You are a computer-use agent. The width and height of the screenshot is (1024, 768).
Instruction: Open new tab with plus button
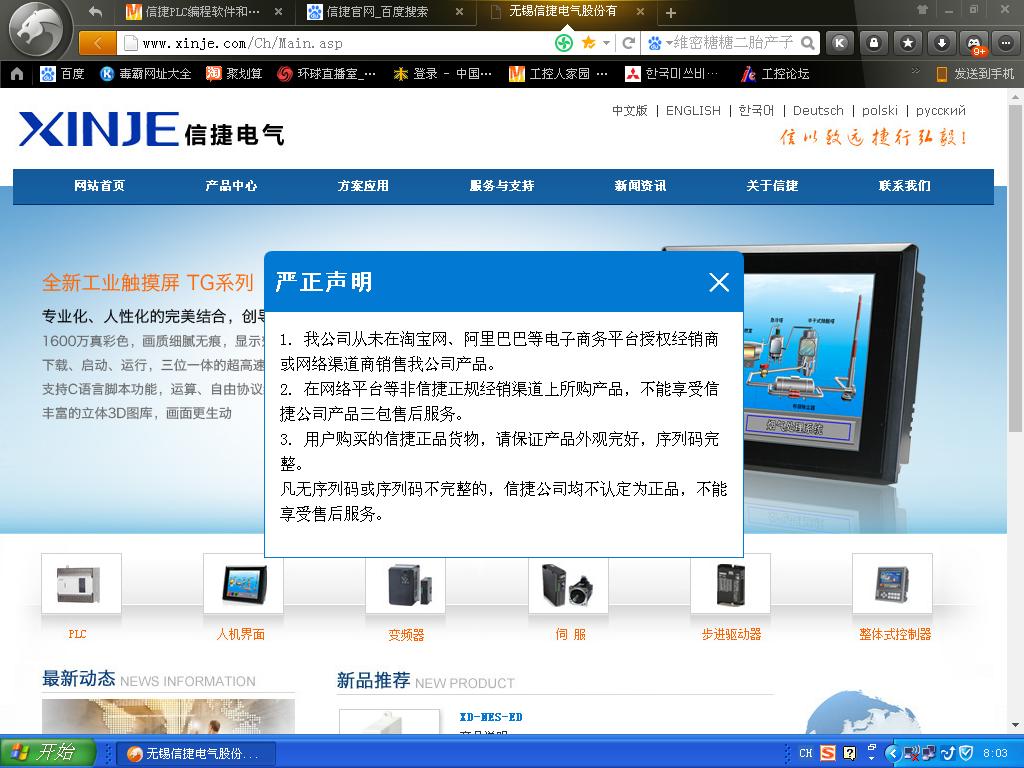coord(671,13)
